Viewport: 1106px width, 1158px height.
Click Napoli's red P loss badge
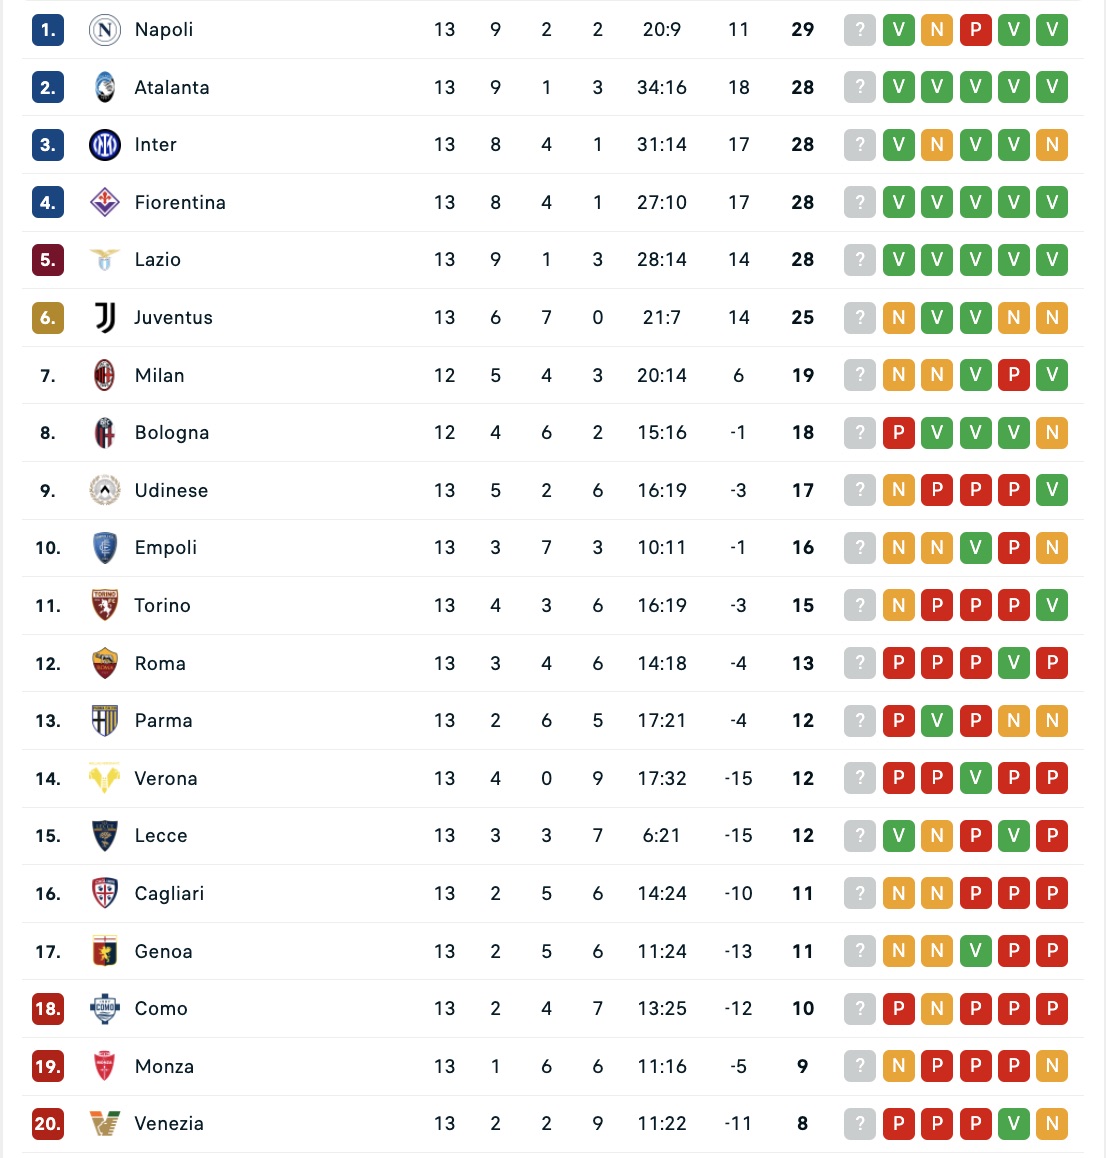975,30
